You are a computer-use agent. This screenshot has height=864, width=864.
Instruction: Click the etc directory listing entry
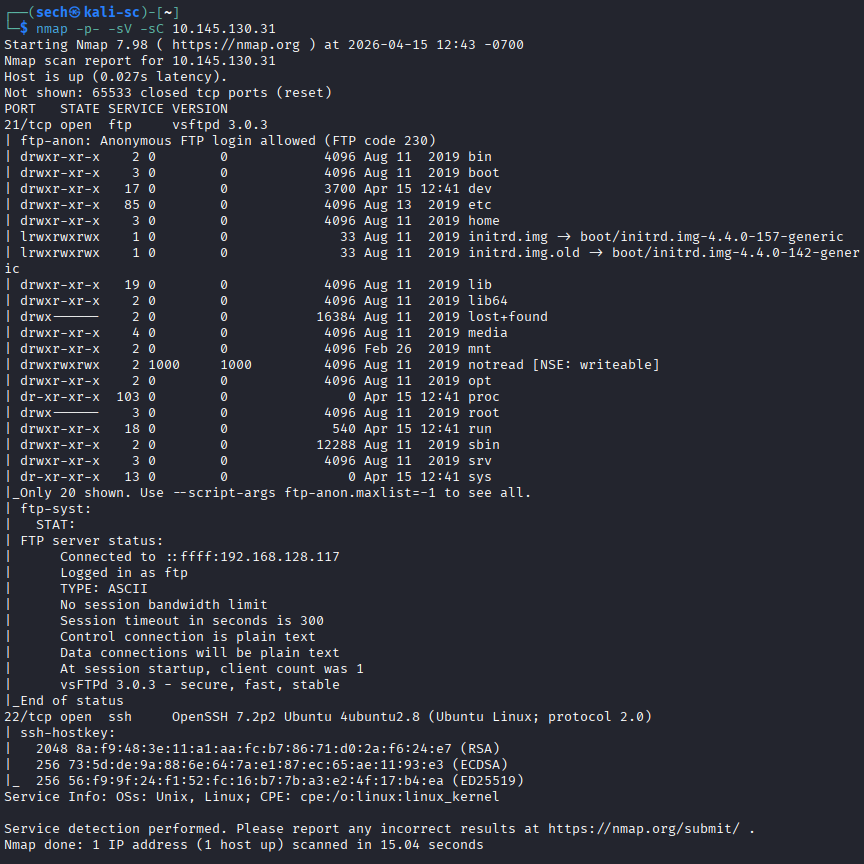[479, 204]
